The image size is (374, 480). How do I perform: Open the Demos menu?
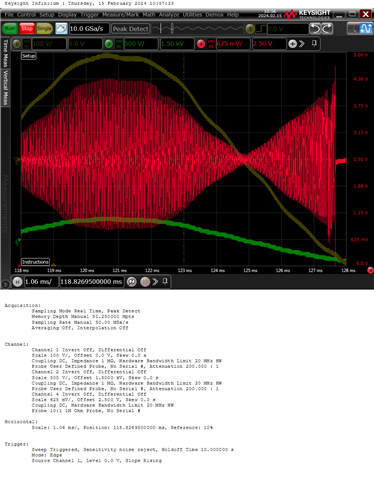point(214,15)
